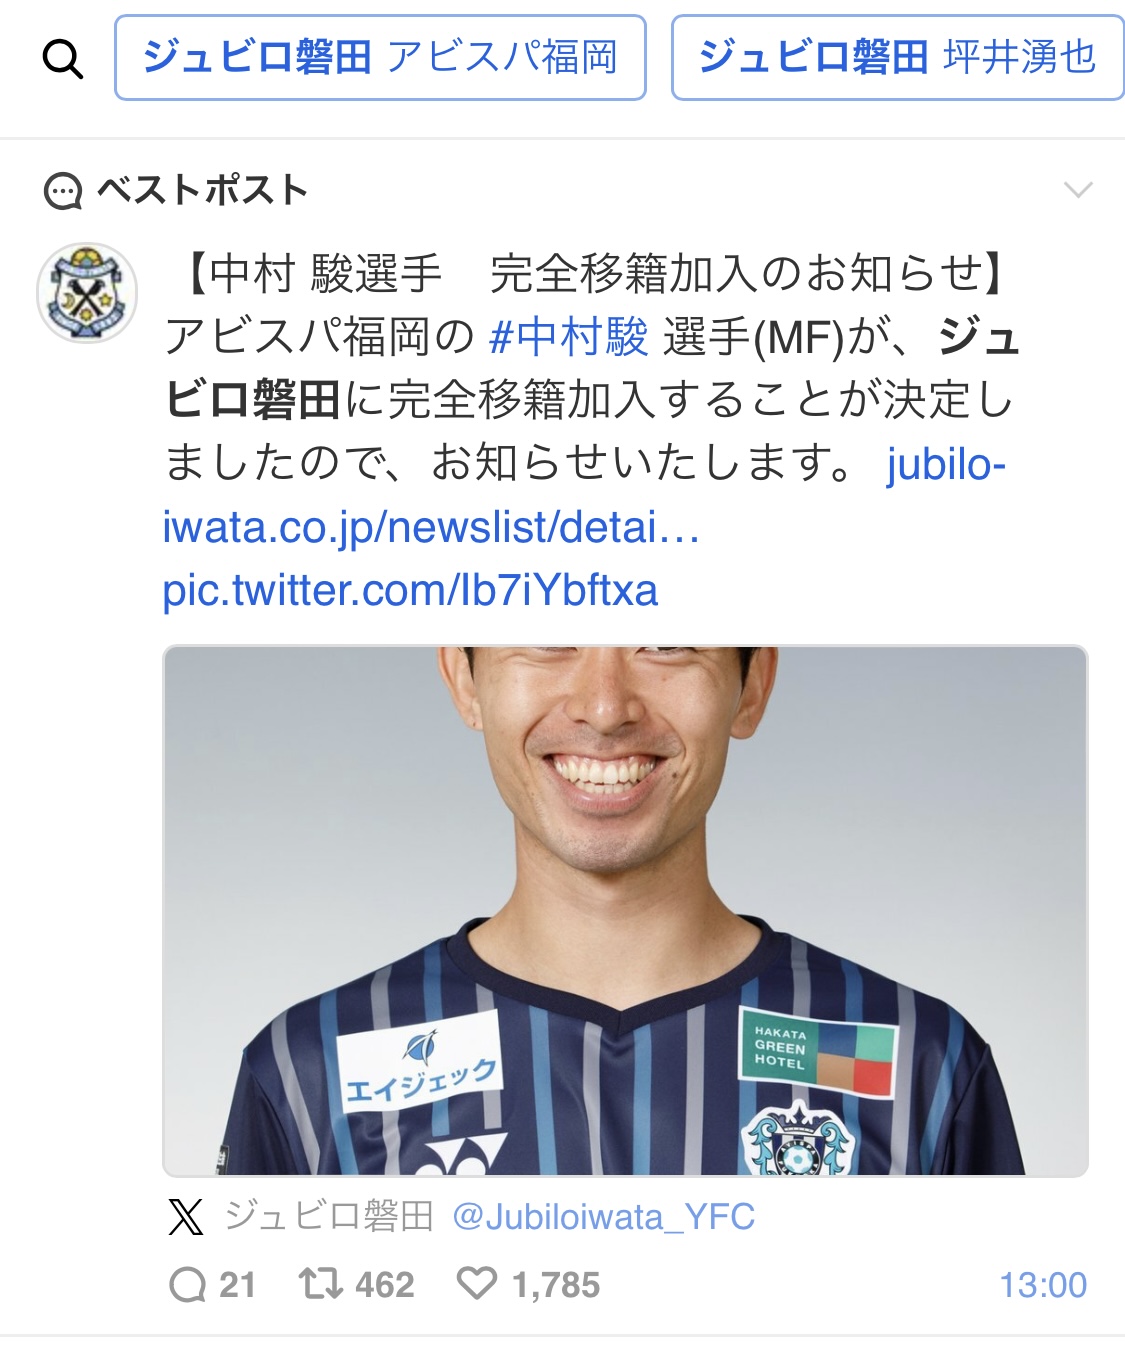Viewport: 1125px width, 1349px height.
Task: Tap the Jubilo Iwata profile avatar
Action: coord(87,292)
